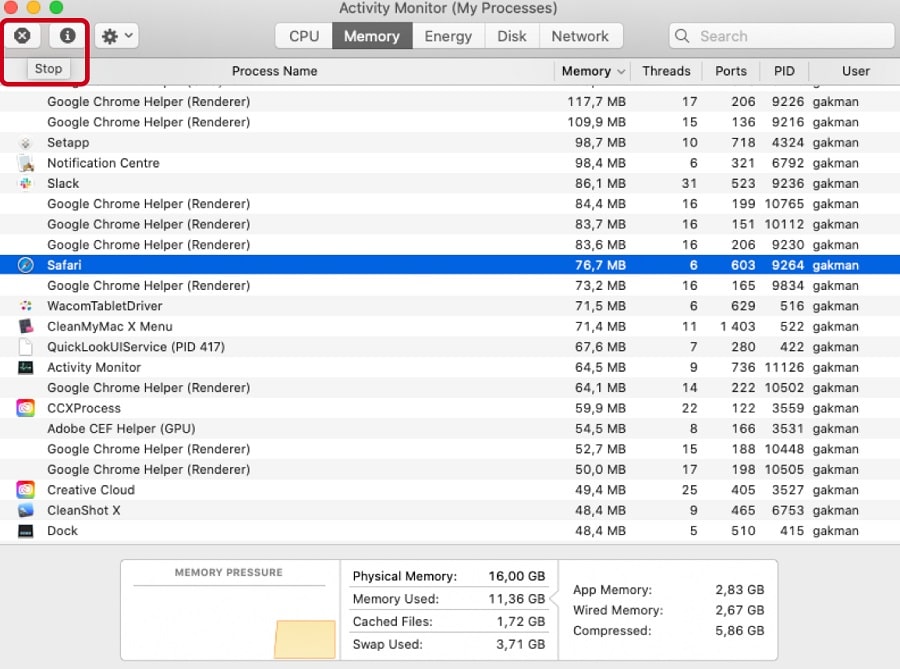Select Chrome Helper row with PID 9230

point(450,244)
